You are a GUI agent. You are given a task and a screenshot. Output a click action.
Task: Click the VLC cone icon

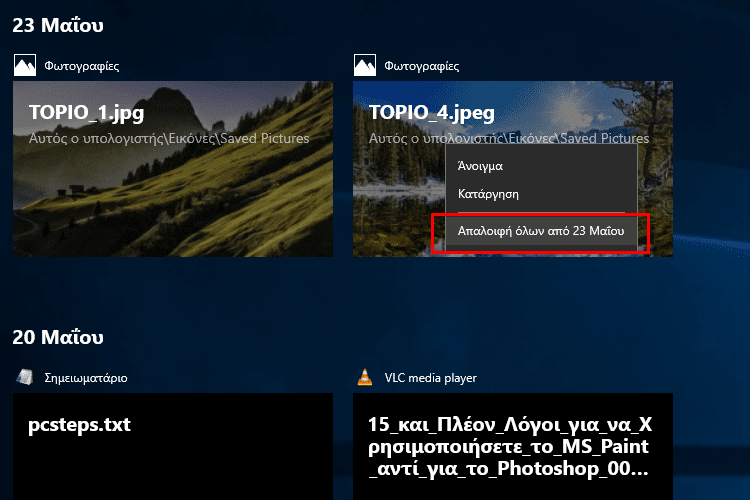click(x=365, y=377)
